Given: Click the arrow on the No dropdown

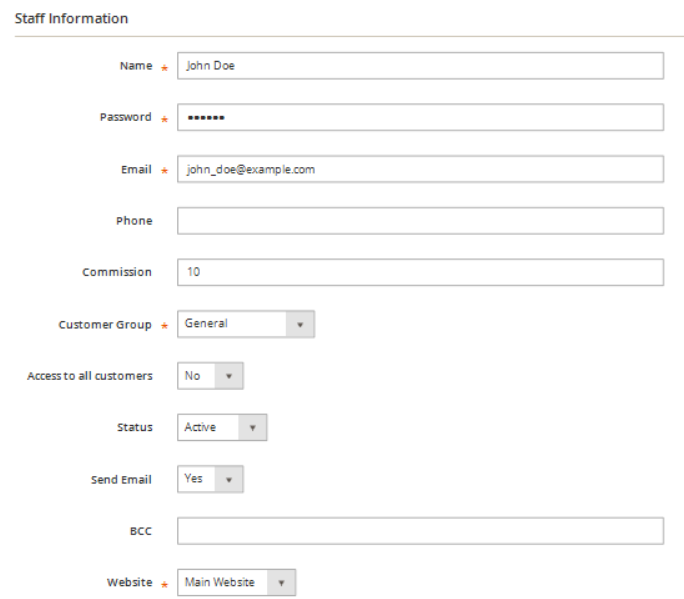Looking at the screenshot, I should click(229, 376).
